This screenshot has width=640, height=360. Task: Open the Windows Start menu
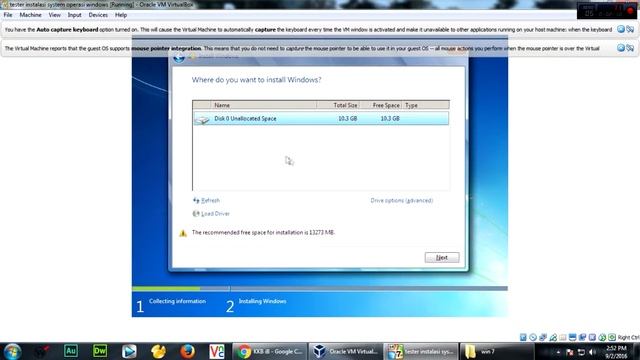coord(12,351)
